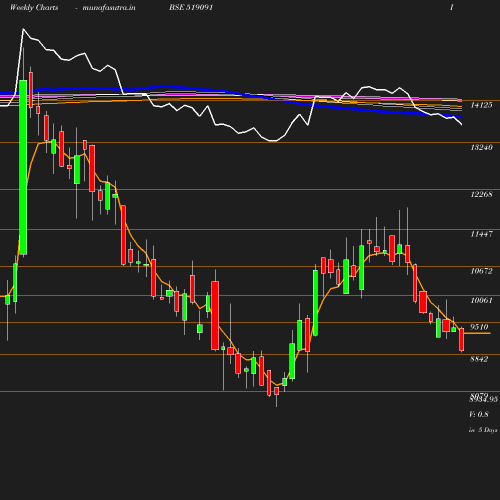Click the 12268 price level label
Image resolution: width=500 pixels, height=500 pixels.
(481, 194)
